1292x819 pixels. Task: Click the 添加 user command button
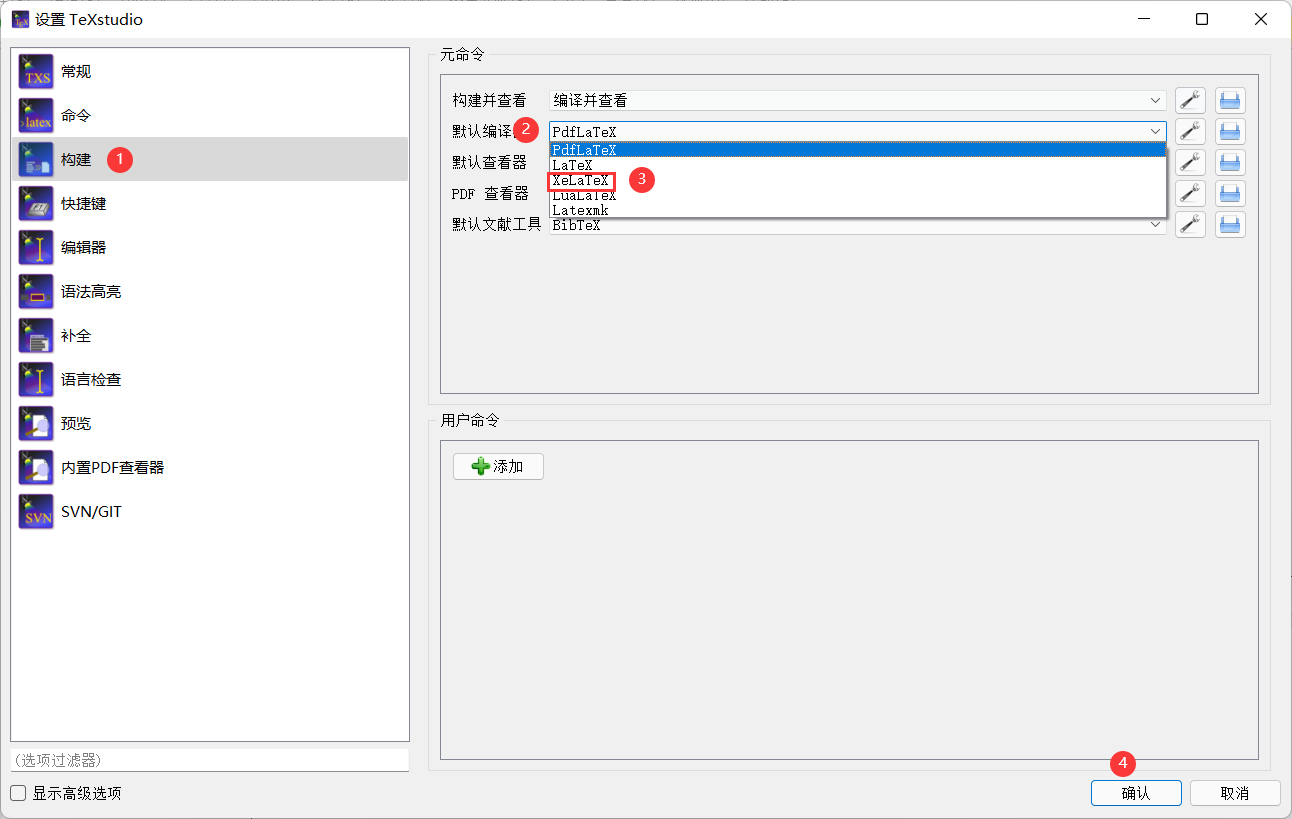(x=497, y=466)
